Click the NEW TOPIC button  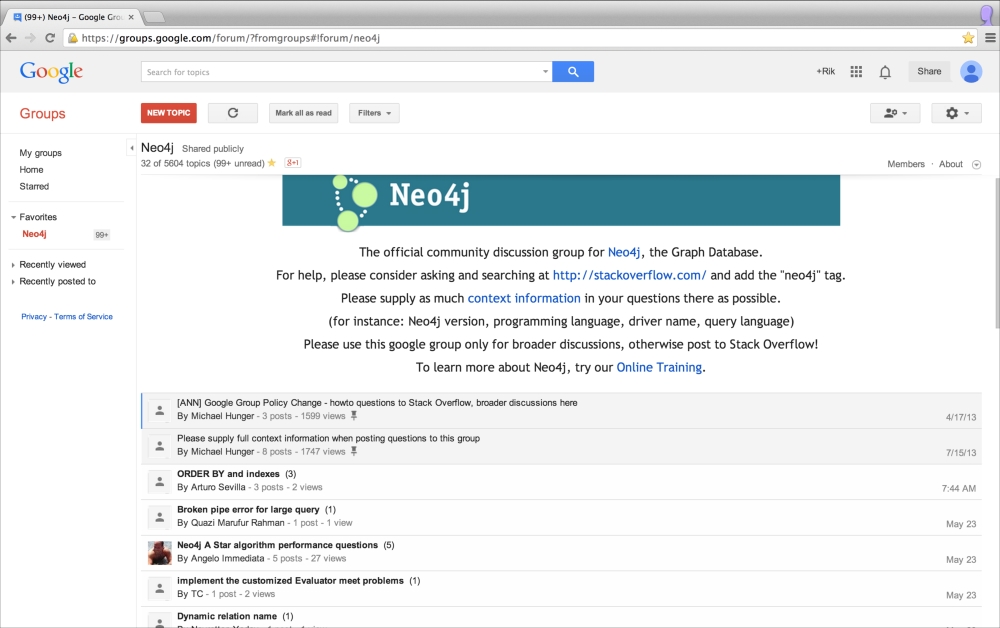[x=168, y=113]
